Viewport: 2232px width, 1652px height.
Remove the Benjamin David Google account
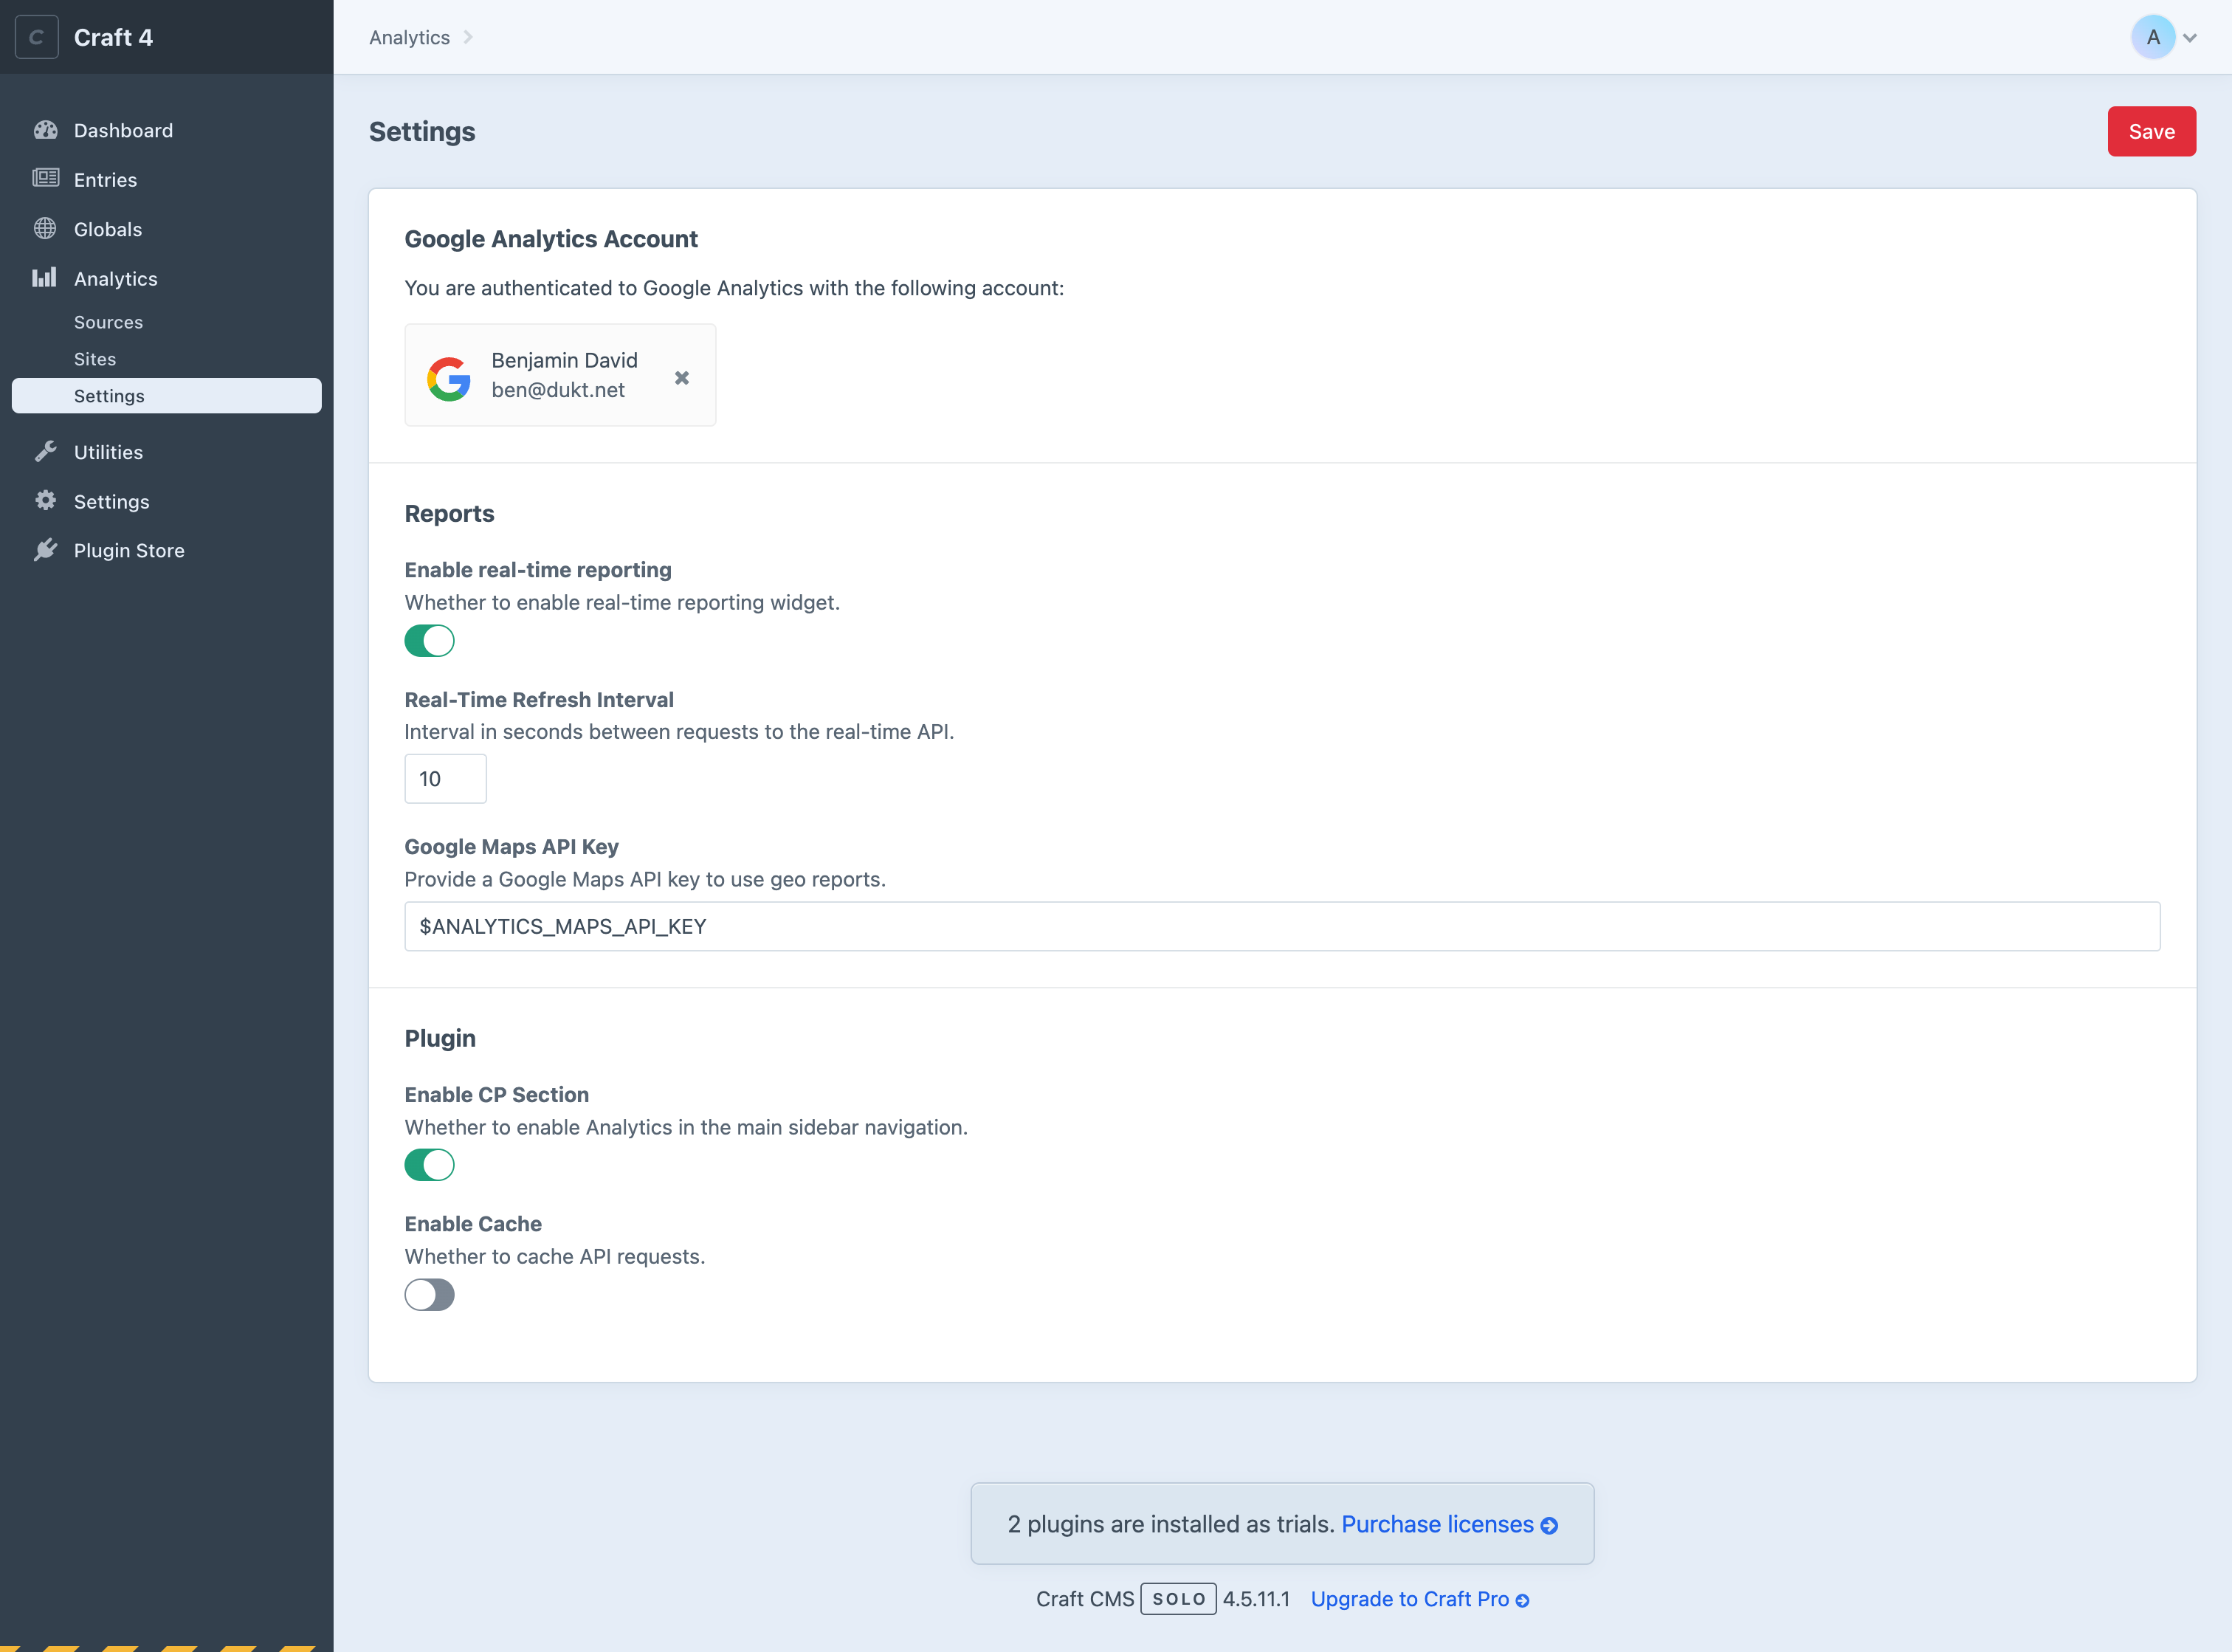click(x=682, y=377)
